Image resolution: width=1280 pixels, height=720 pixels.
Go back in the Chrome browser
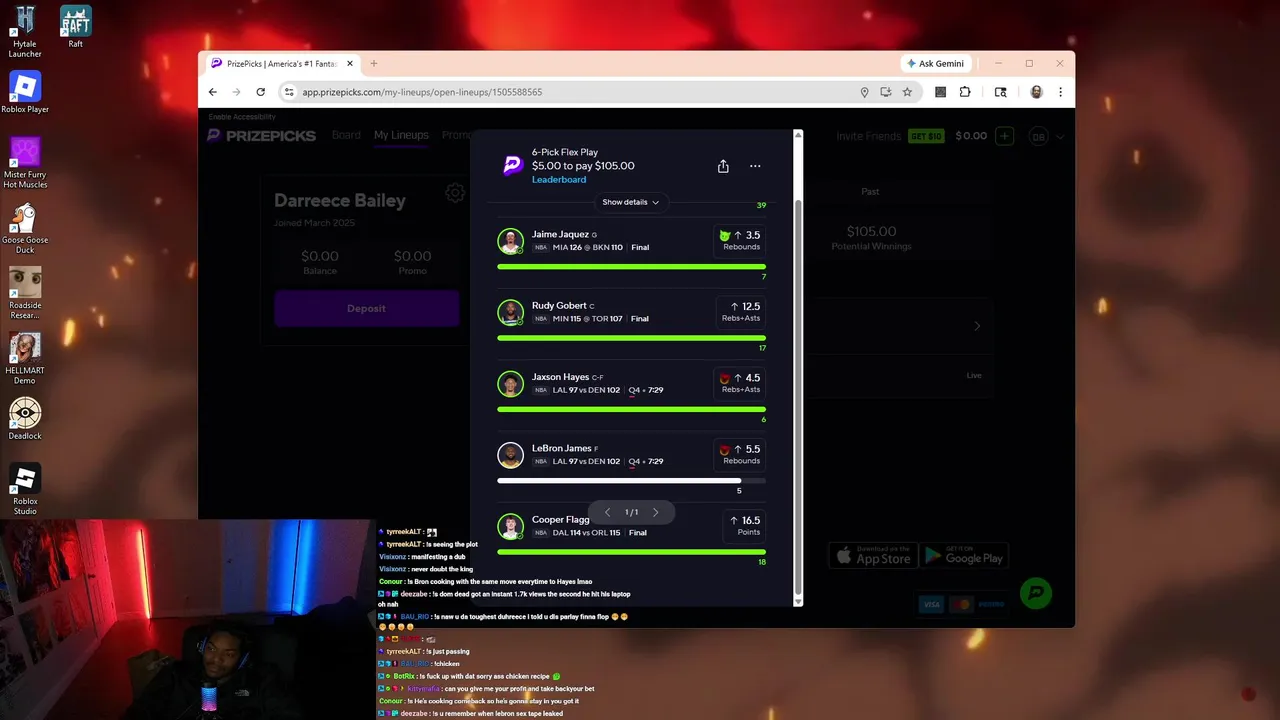click(213, 92)
